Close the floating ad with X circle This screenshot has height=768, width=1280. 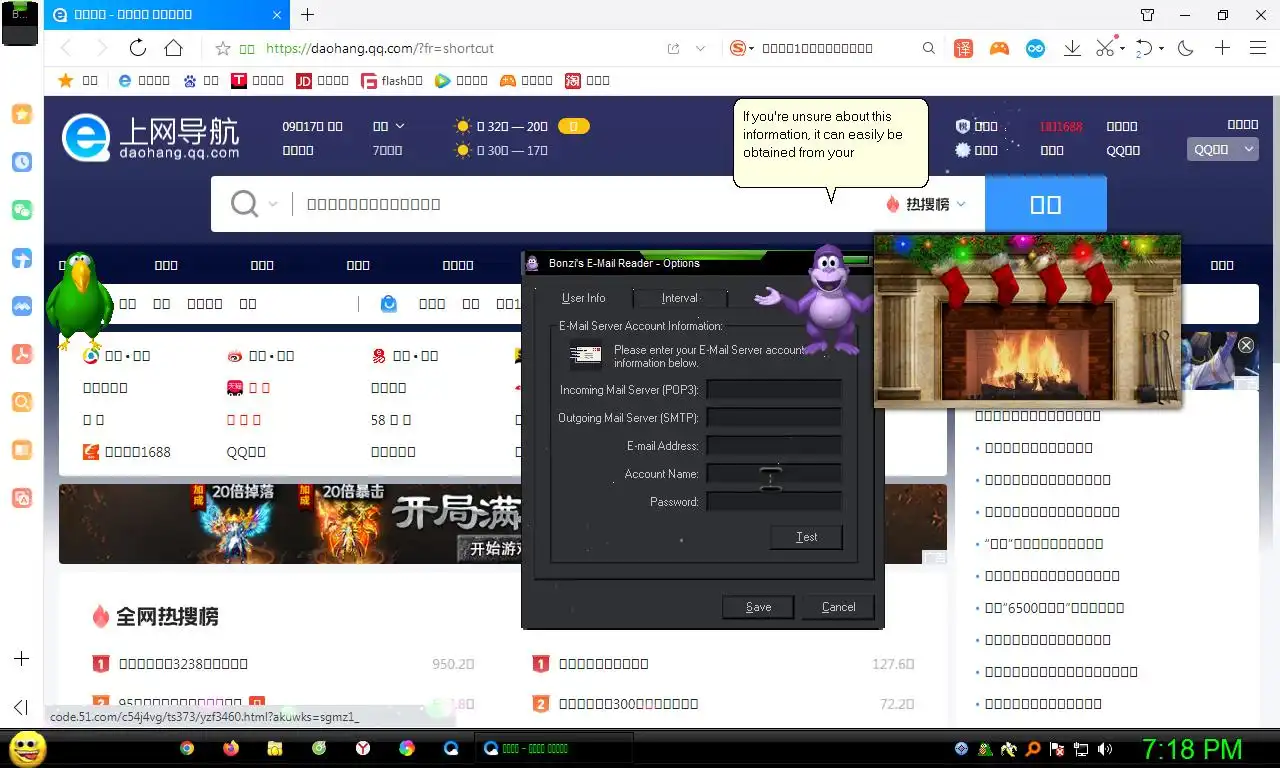point(1246,345)
